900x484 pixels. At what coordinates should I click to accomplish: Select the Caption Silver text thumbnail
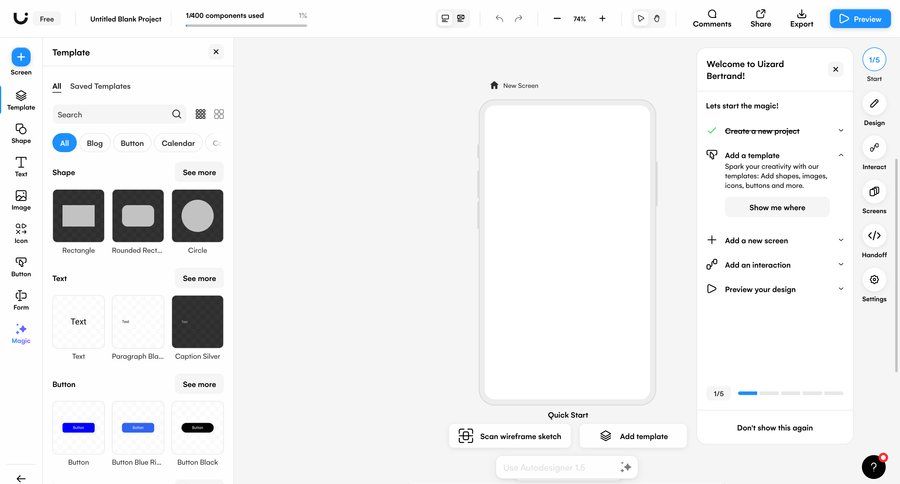point(197,322)
